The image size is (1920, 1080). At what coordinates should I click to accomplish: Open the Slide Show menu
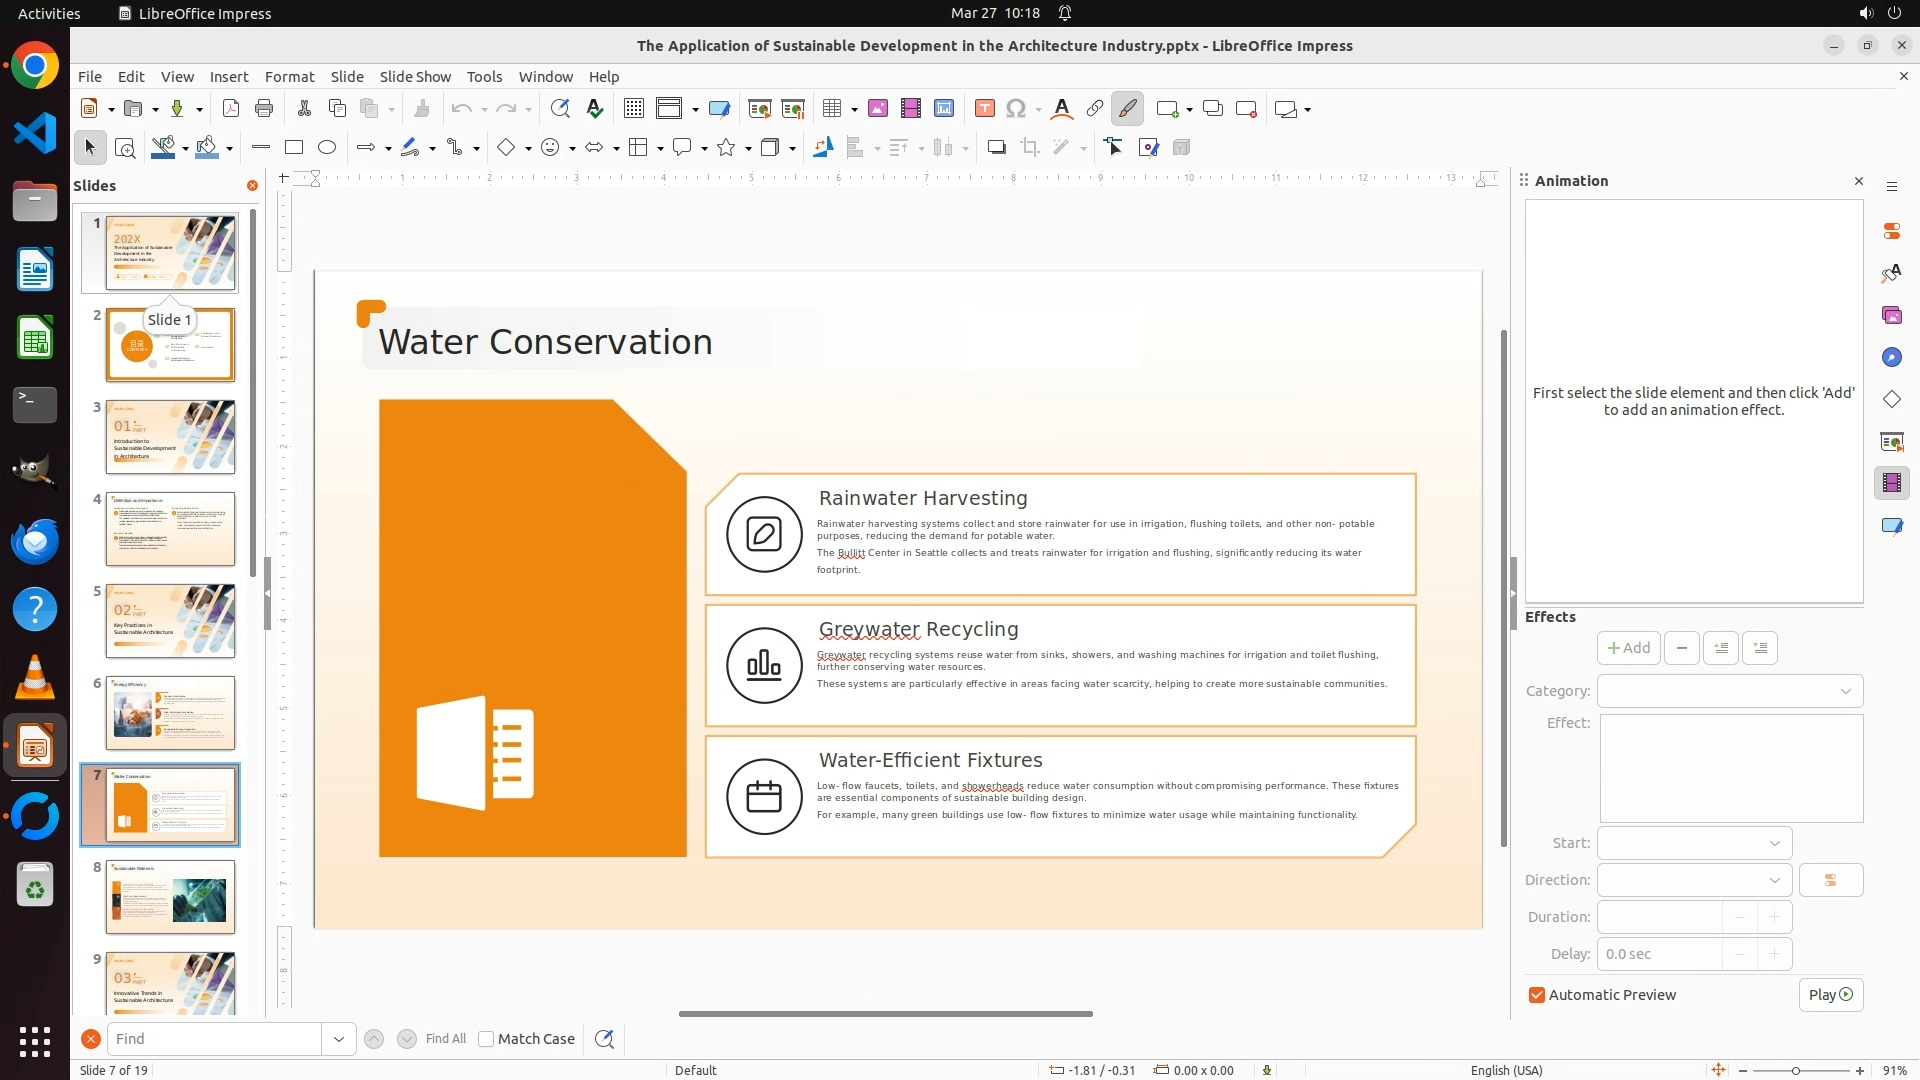click(x=415, y=77)
